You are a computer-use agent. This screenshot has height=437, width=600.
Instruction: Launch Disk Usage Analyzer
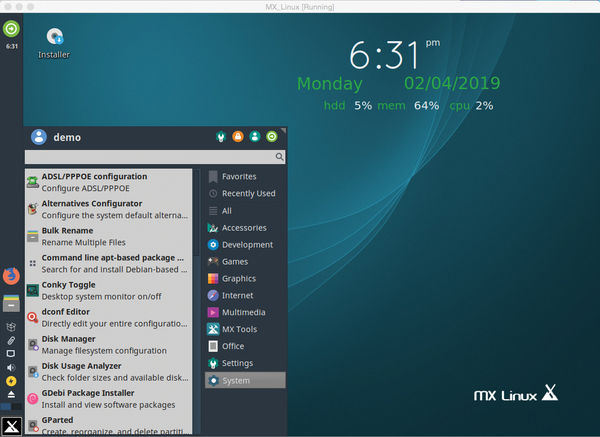click(x=109, y=372)
